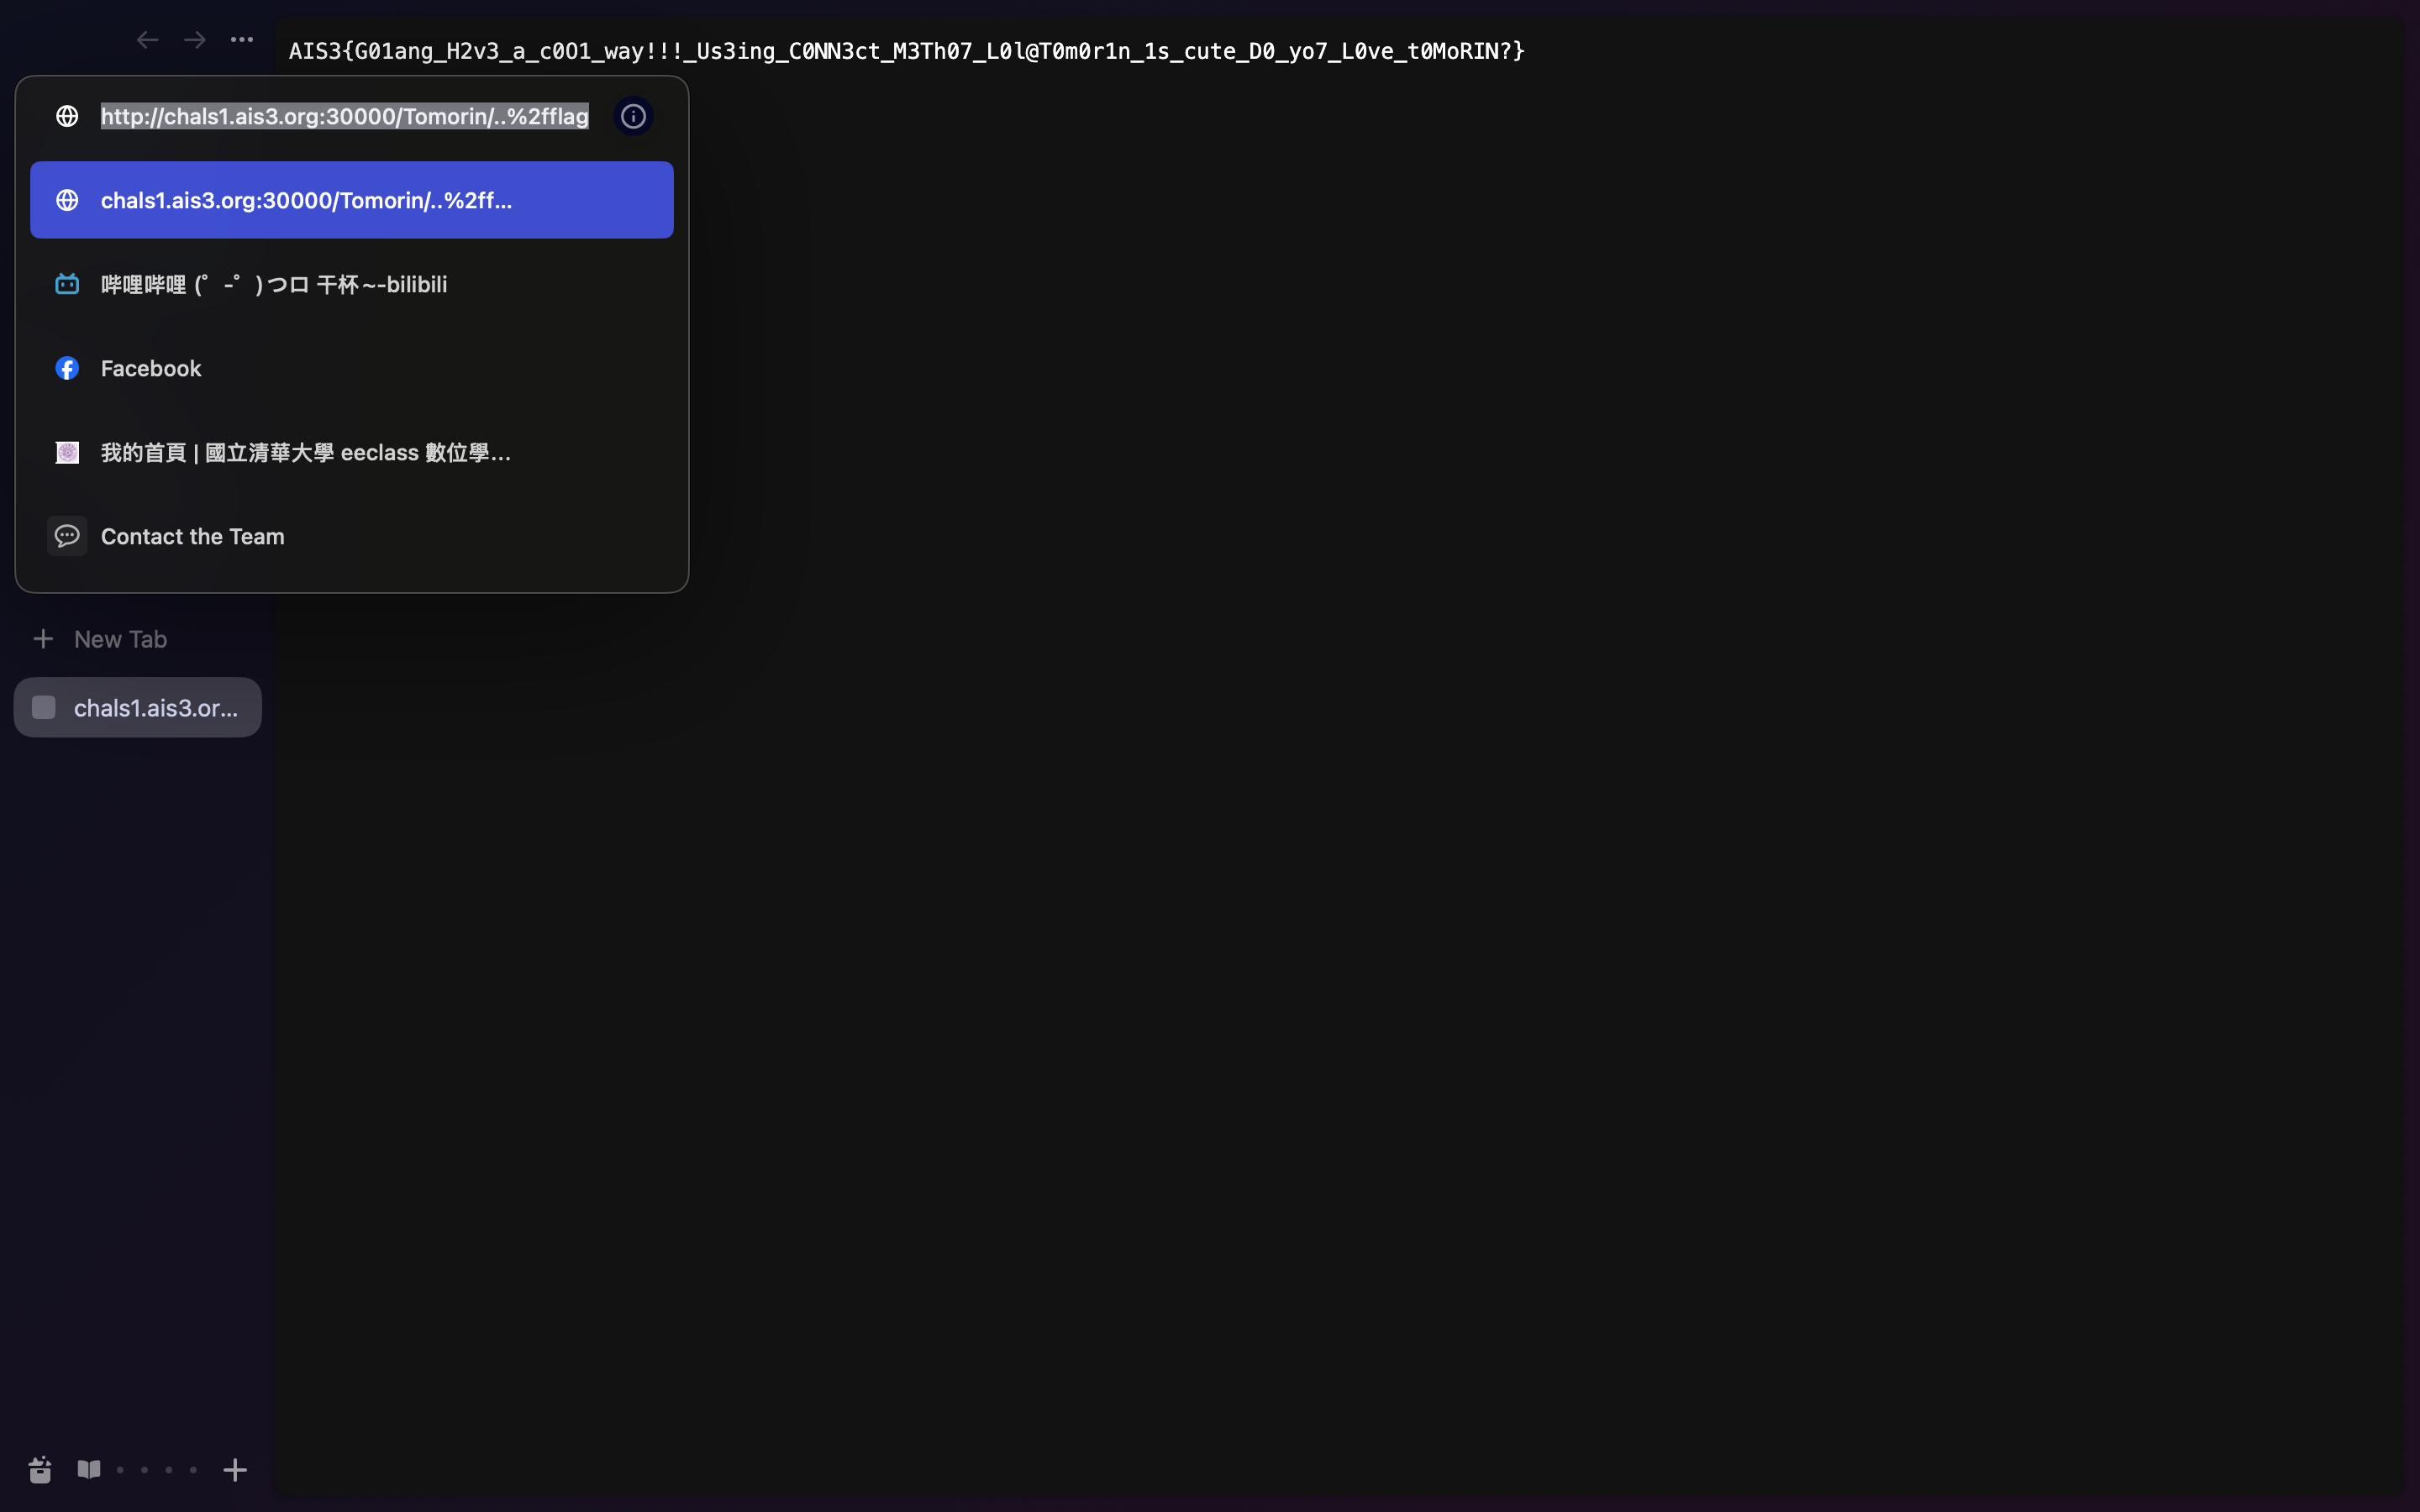The width and height of the screenshot is (2420, 1512).
Task: Open the library book icon
Action: [89, 1469]
